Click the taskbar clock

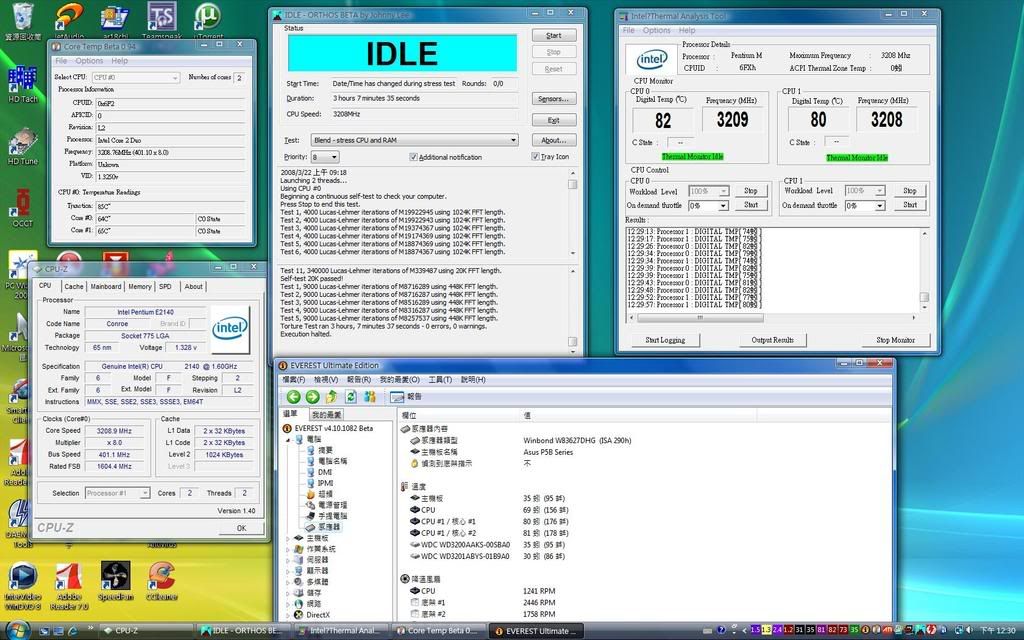coord(997,631)
